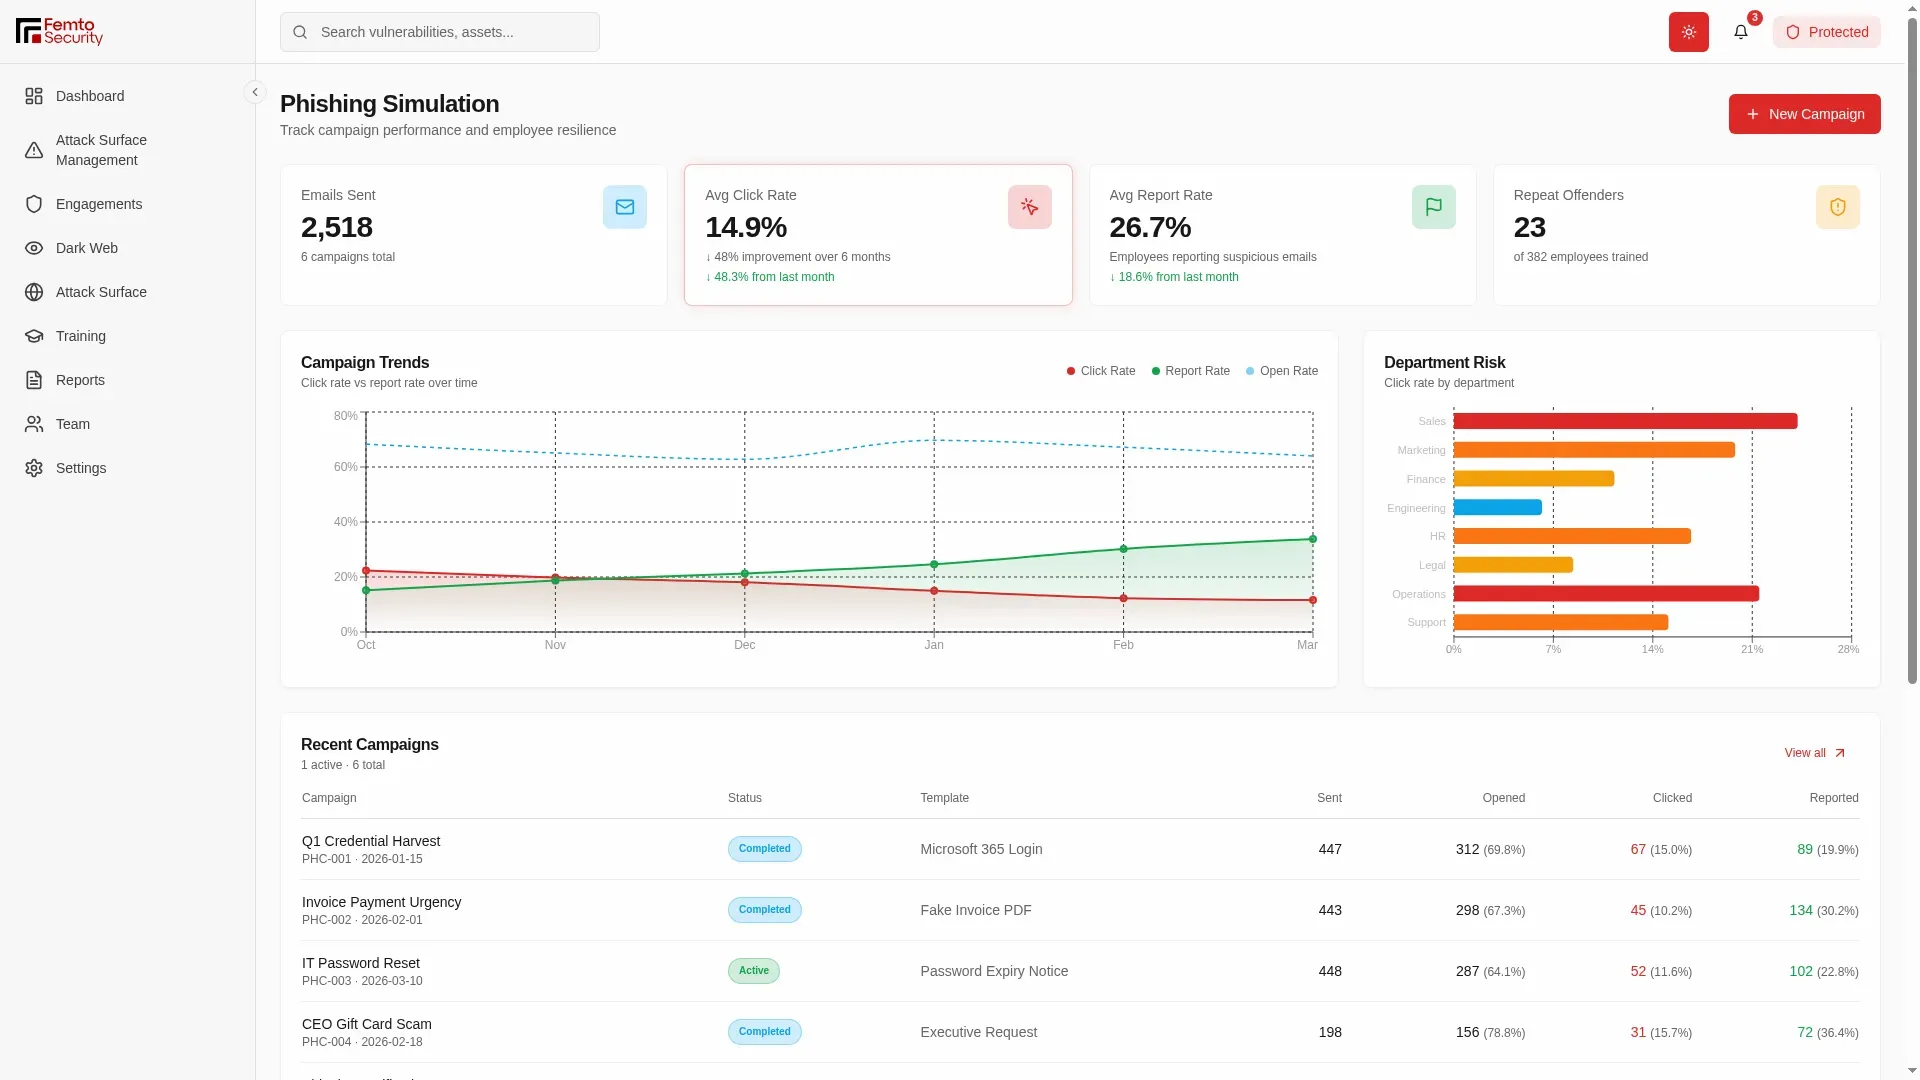The width and height of the screenshot is (1920, 1080).
Task: Click the Emails Sent envelope icon
Action: (624, 207)
